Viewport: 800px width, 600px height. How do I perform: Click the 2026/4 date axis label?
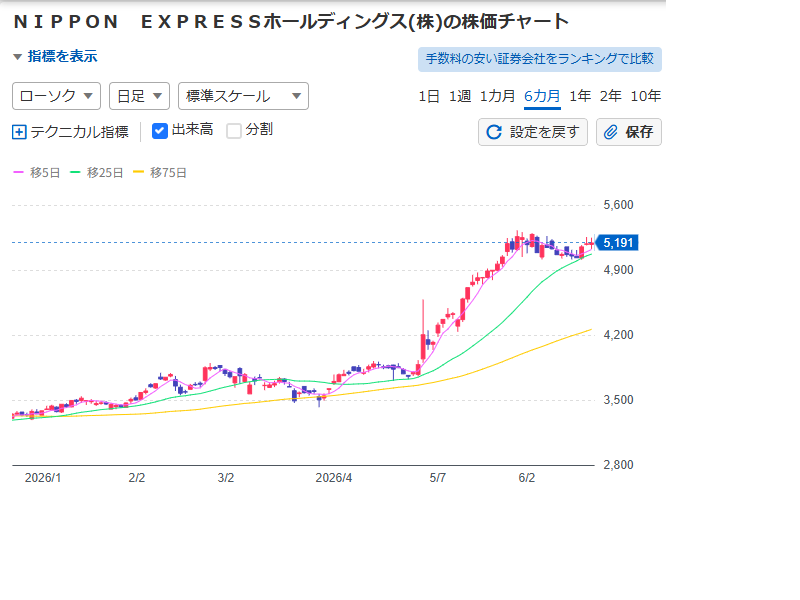click(334, 478)
